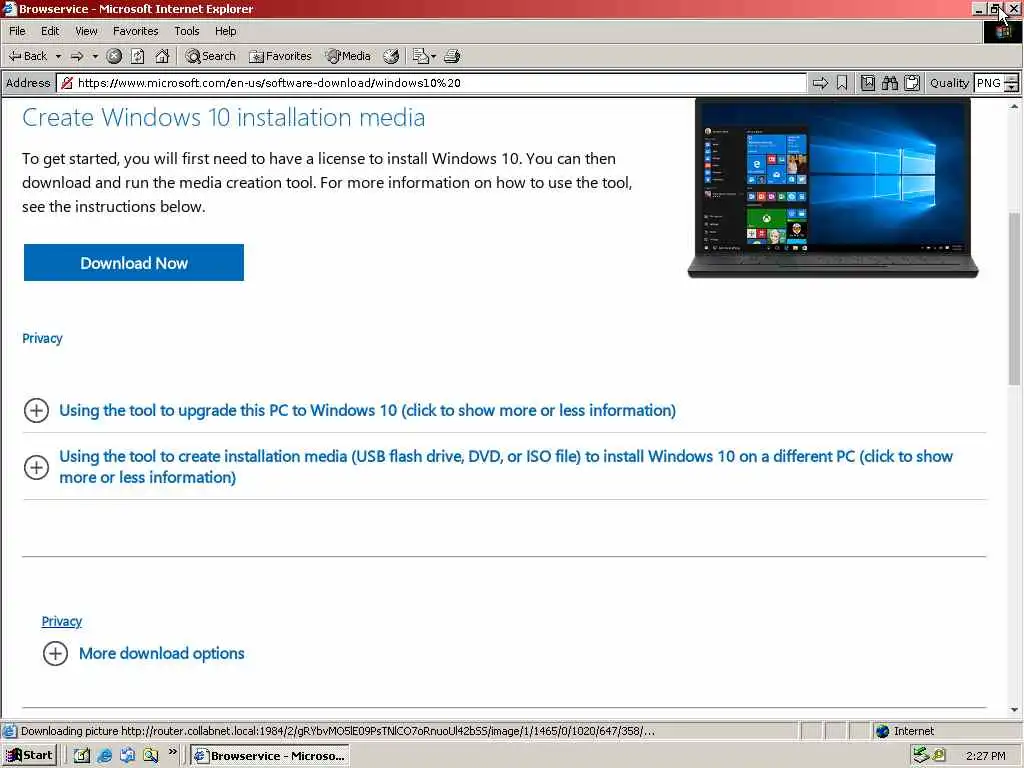Open the Edit menu
This screenshot has height=768, width=1024.
[x=50, y=31]
